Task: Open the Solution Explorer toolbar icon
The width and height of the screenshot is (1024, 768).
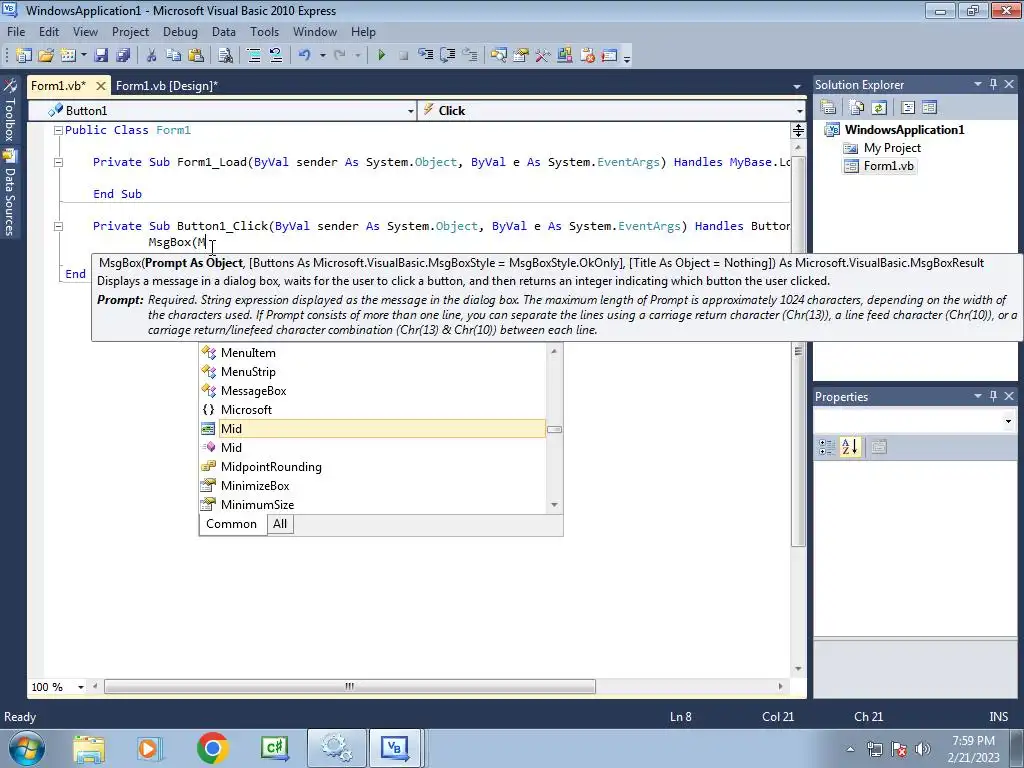Action: tap(499, 56)
